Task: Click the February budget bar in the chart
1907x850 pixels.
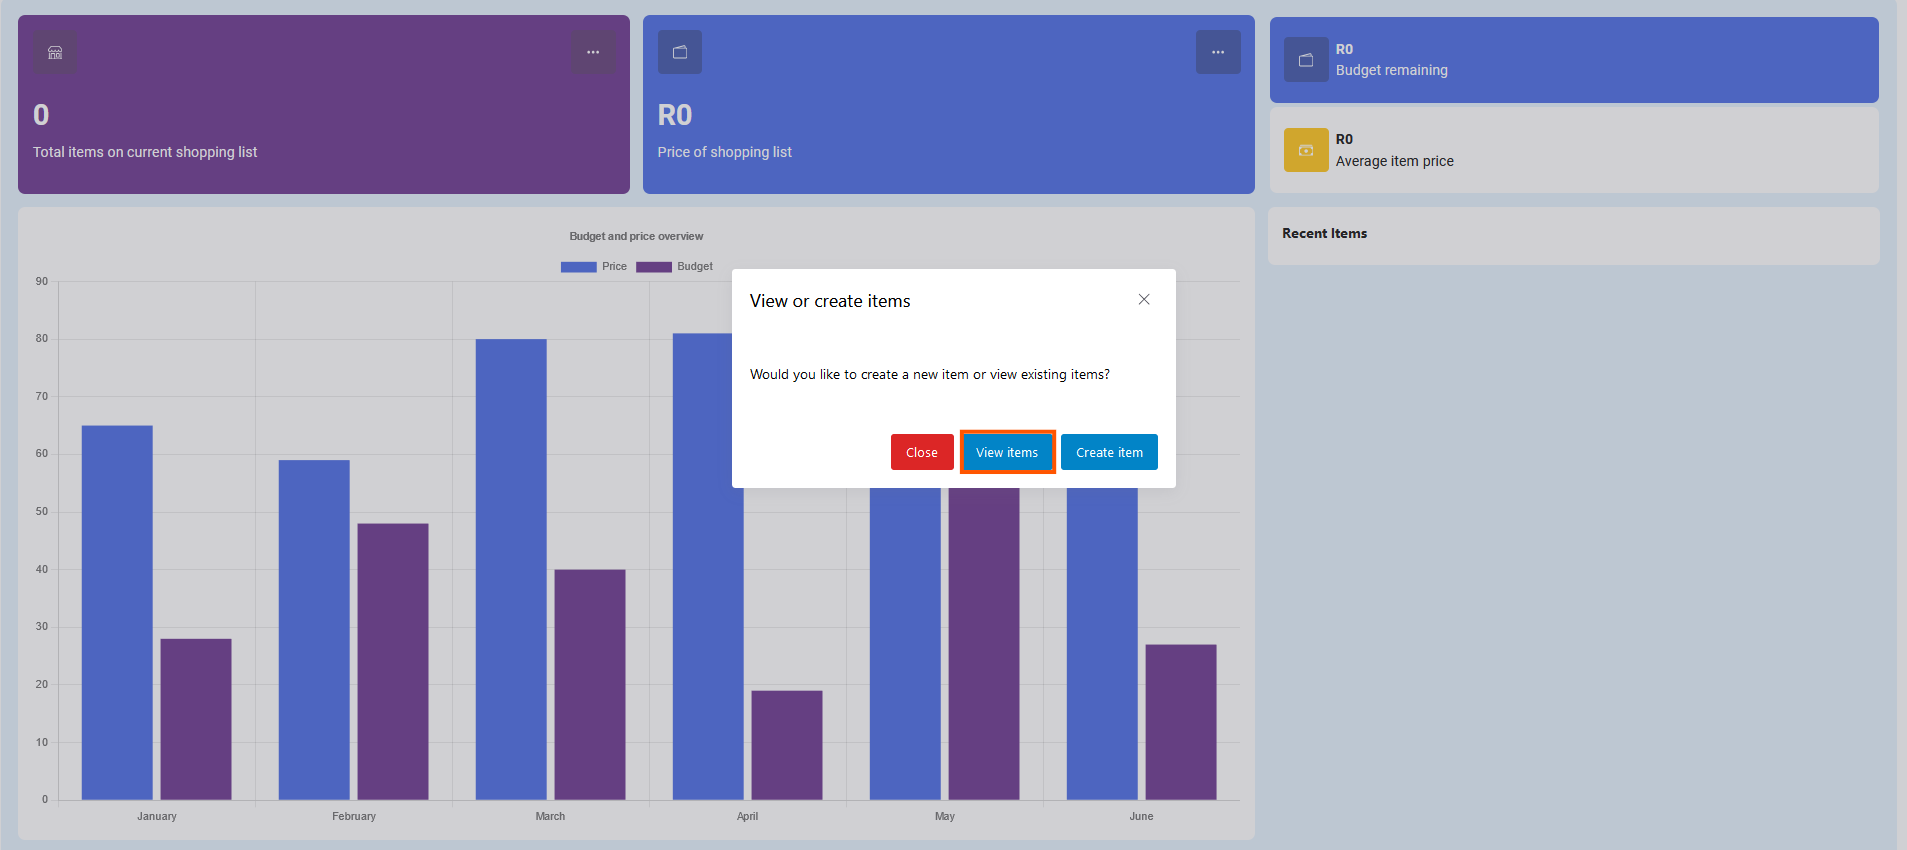Action: (393, 661)
